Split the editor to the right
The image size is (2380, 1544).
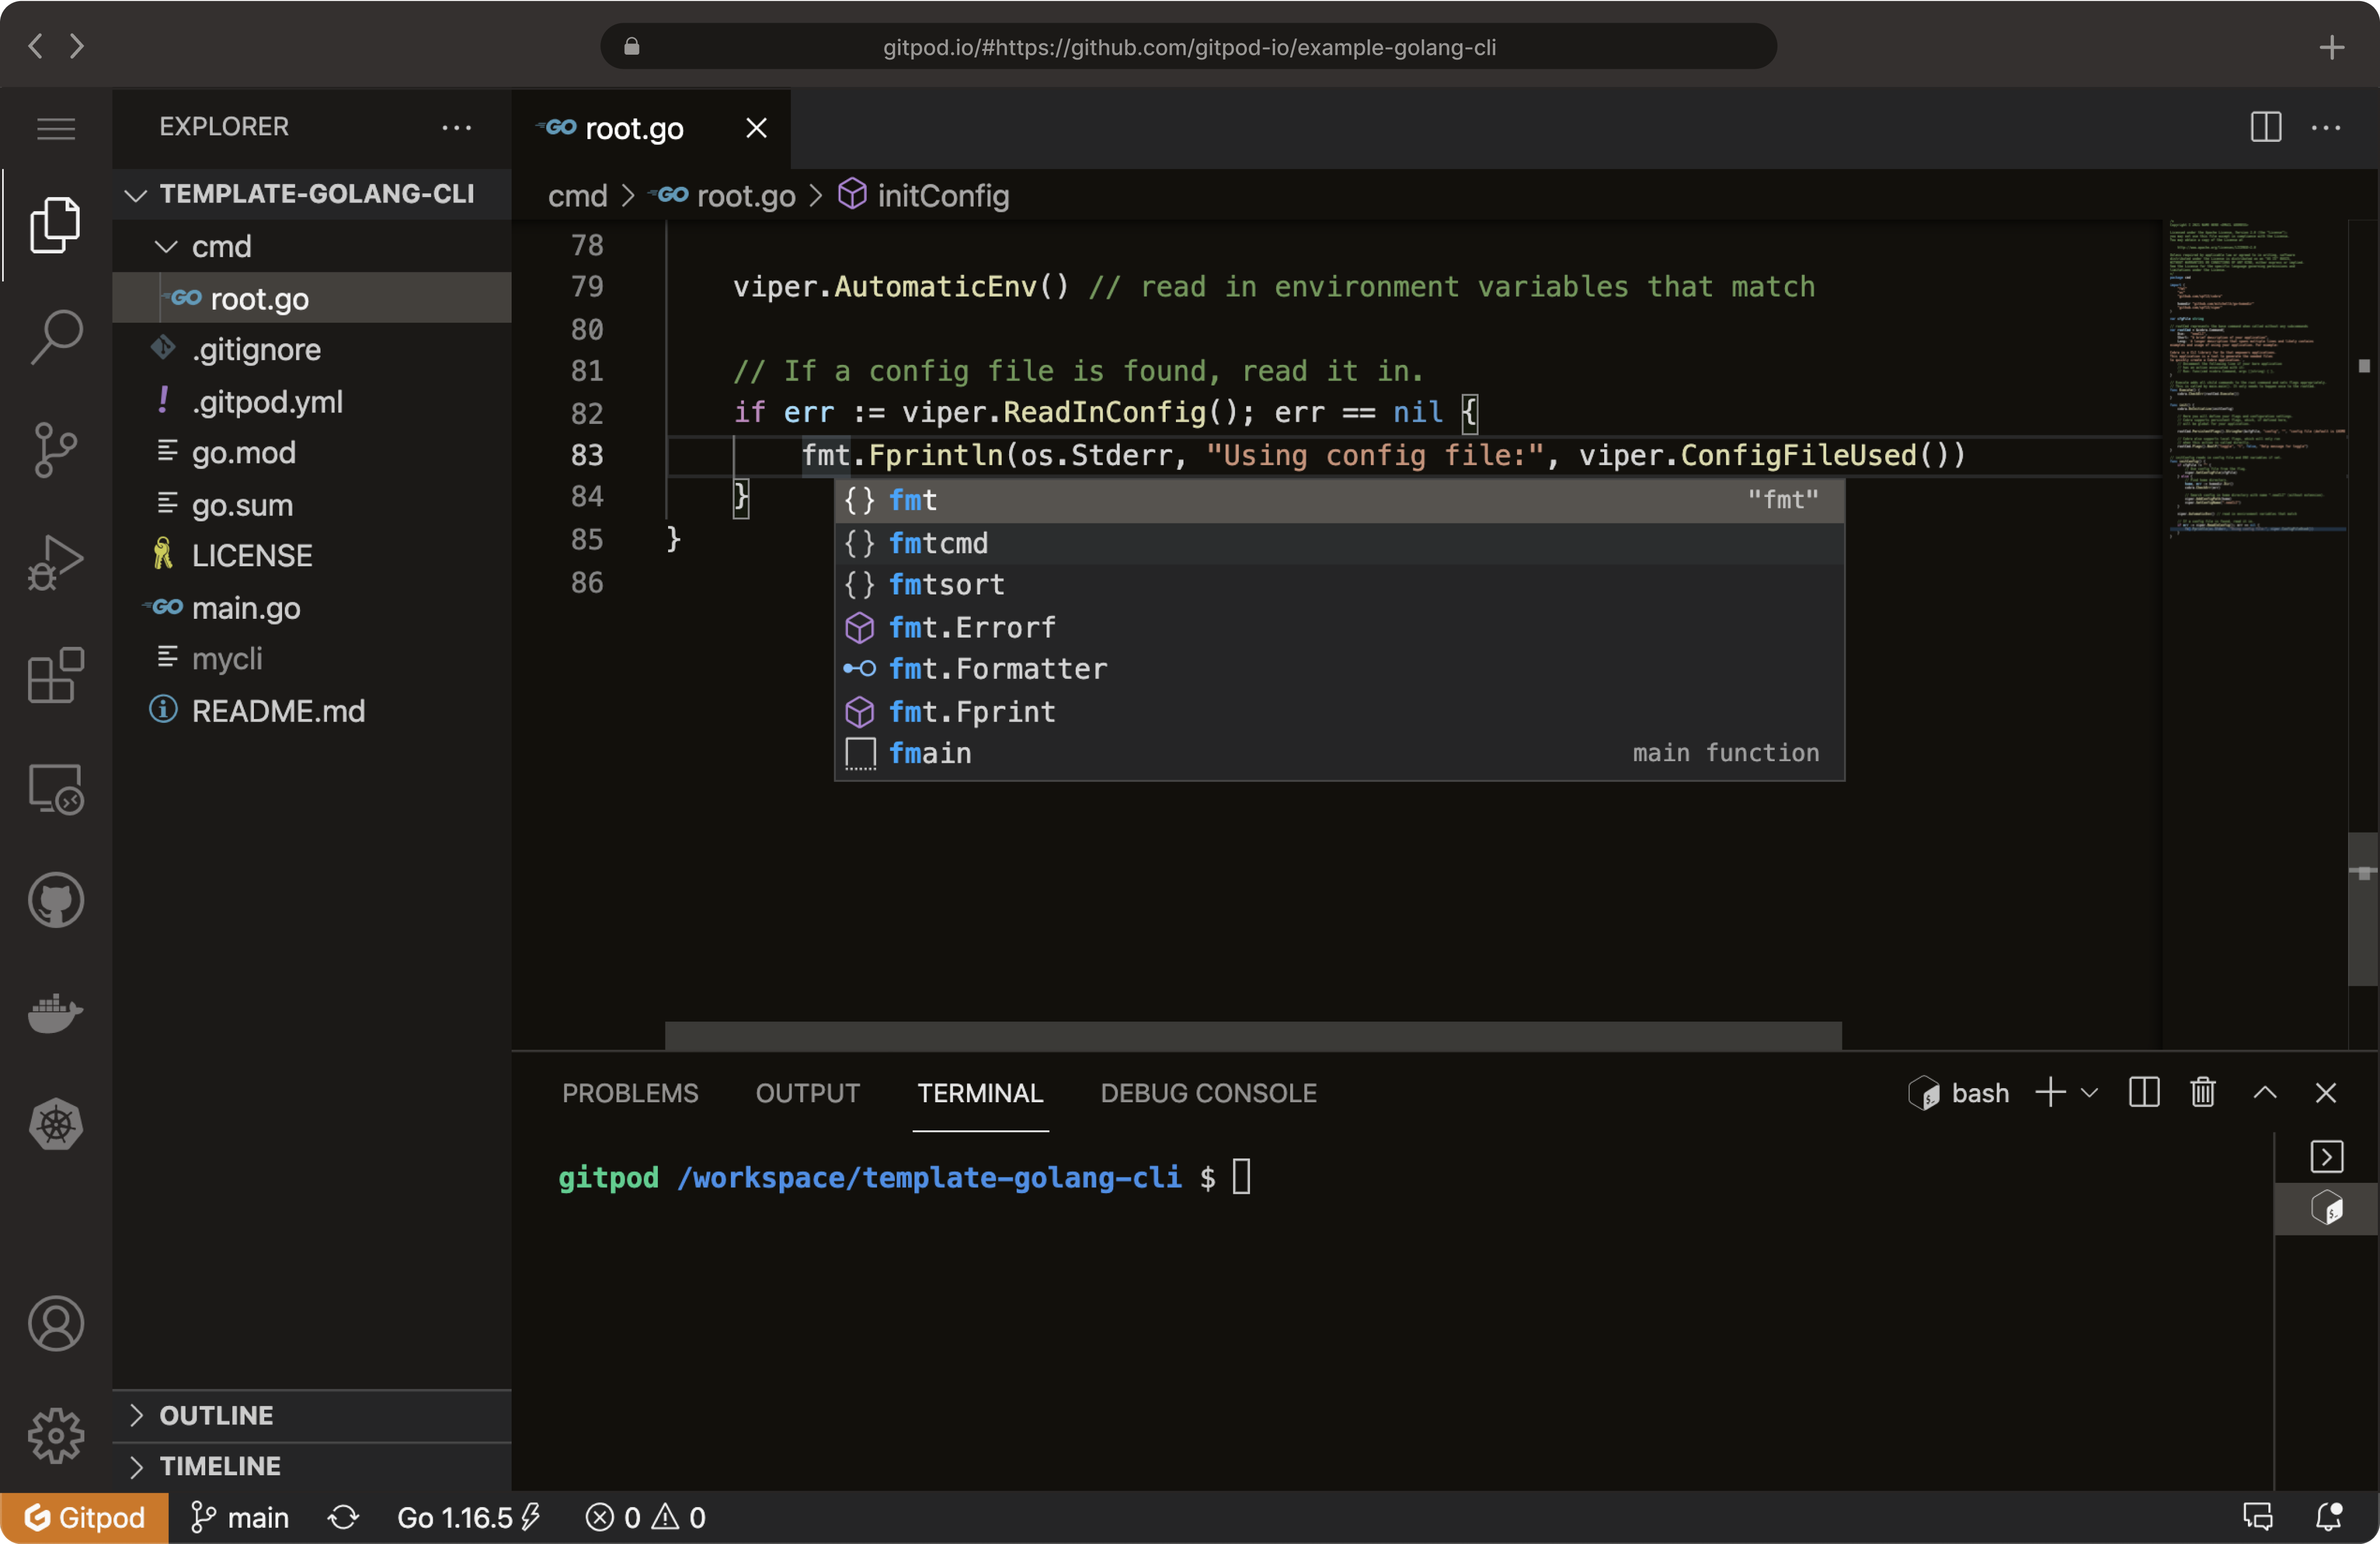(x=2265, y=127)
